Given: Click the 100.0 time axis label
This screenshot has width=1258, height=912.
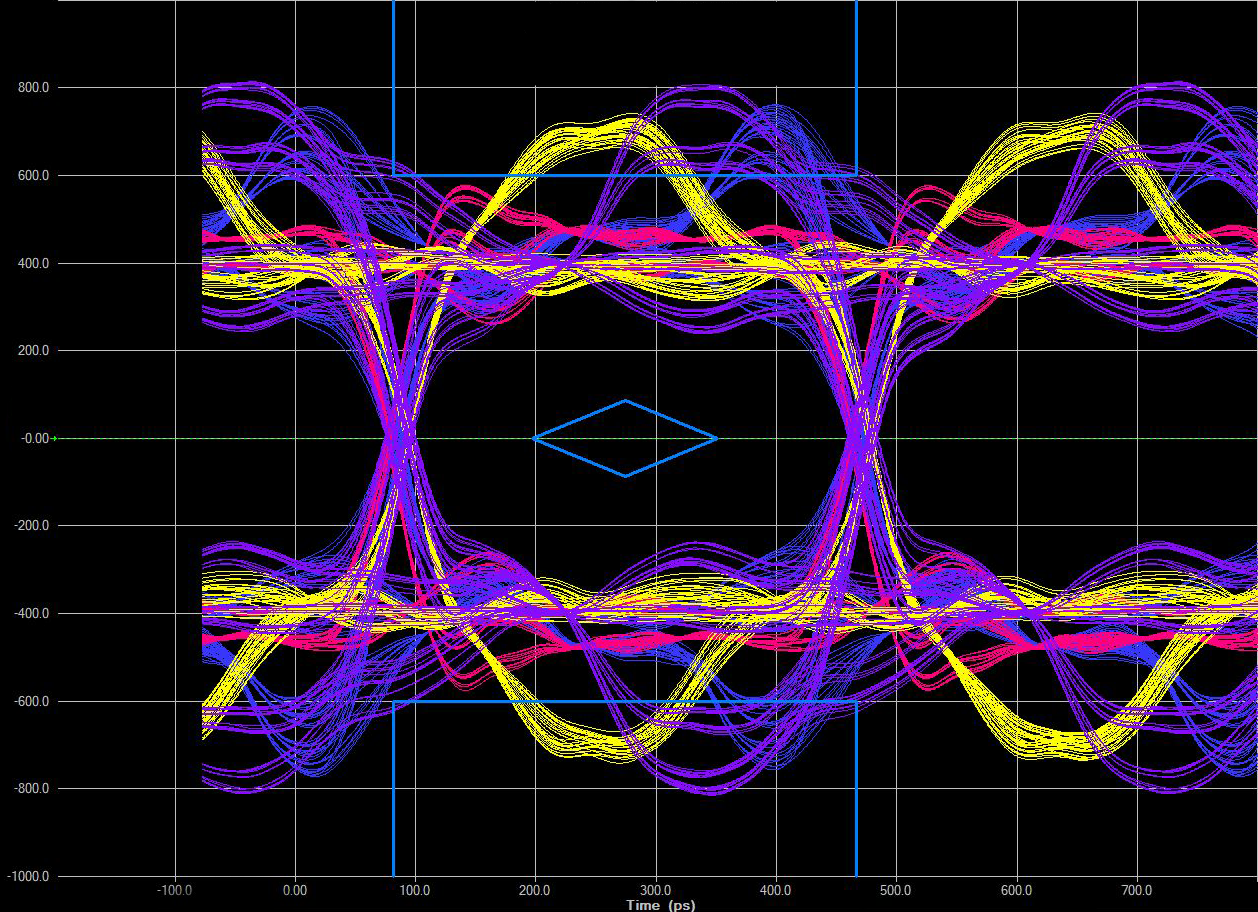Looking at the screenshot, I should pyautogui.click(x=415, y=889).
